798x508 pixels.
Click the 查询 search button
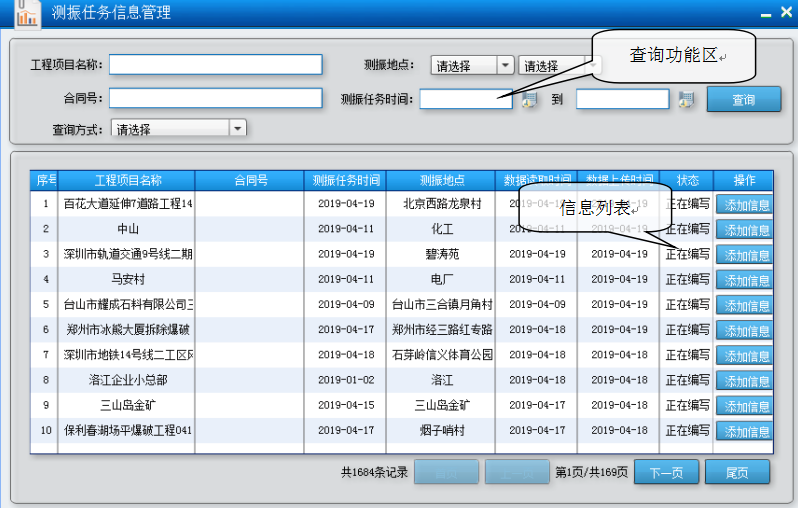[x=743, y=99]
